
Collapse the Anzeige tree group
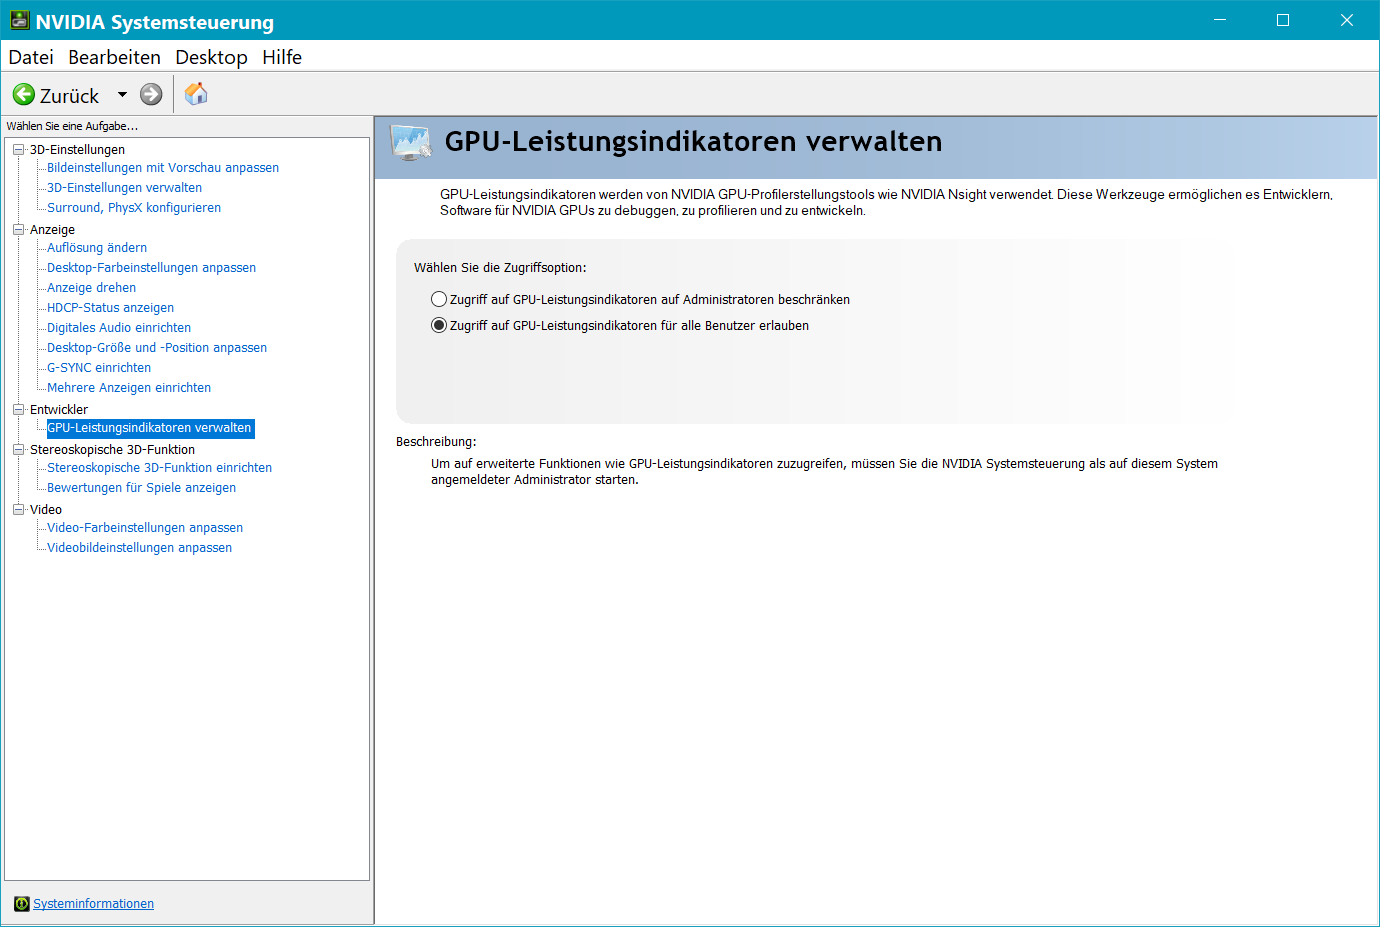[x=18, y=230]
